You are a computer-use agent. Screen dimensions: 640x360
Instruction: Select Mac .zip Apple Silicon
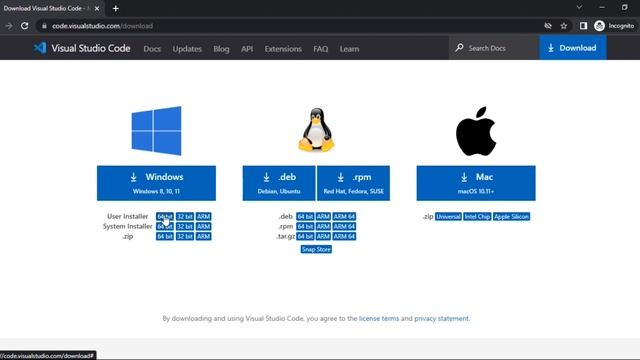511,216
